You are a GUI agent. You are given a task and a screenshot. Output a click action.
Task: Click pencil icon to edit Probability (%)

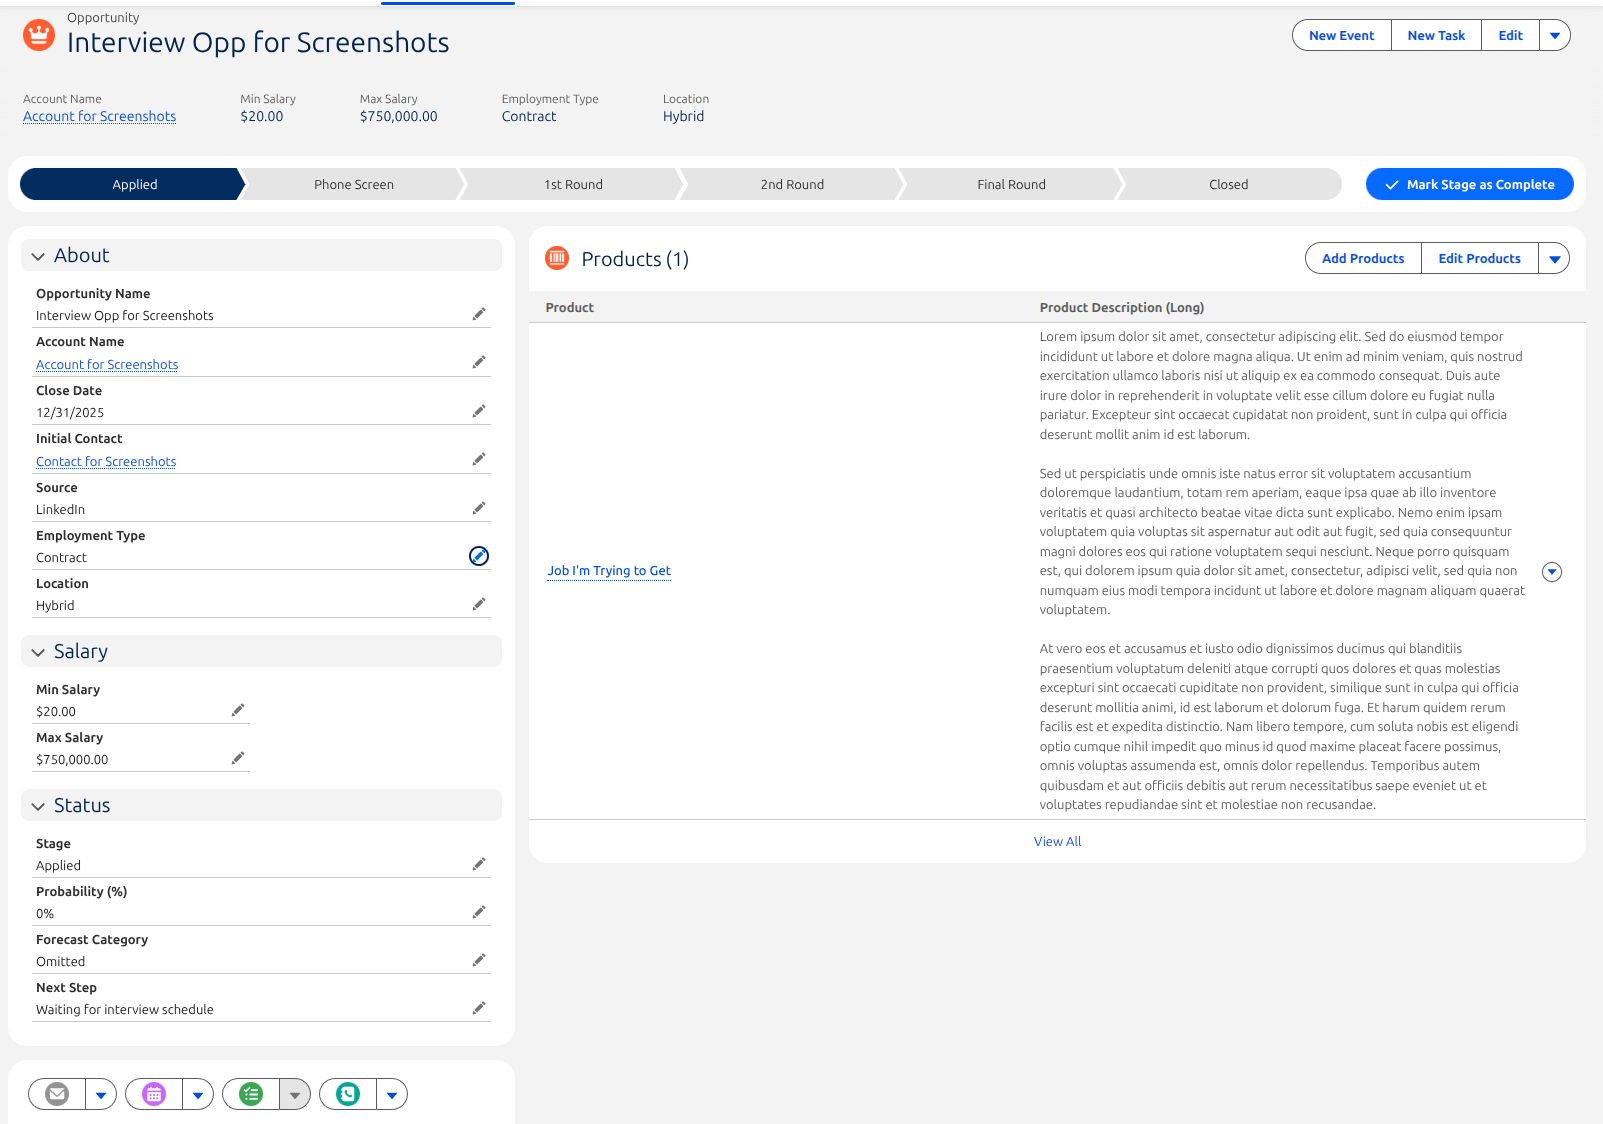coord(479,912)
